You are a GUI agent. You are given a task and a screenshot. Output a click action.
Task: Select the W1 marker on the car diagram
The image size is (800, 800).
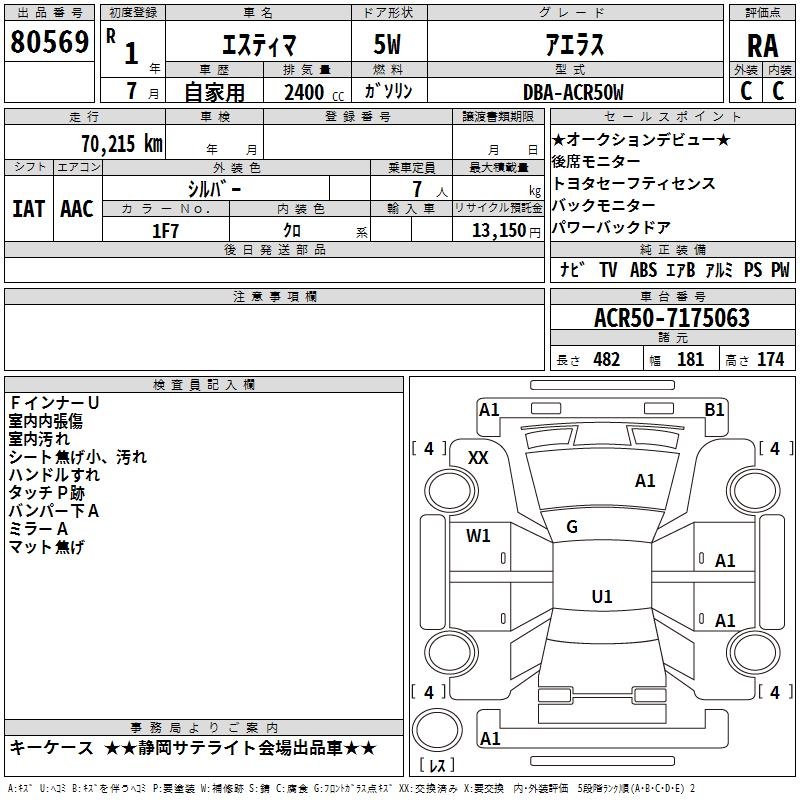click(478, 535)
